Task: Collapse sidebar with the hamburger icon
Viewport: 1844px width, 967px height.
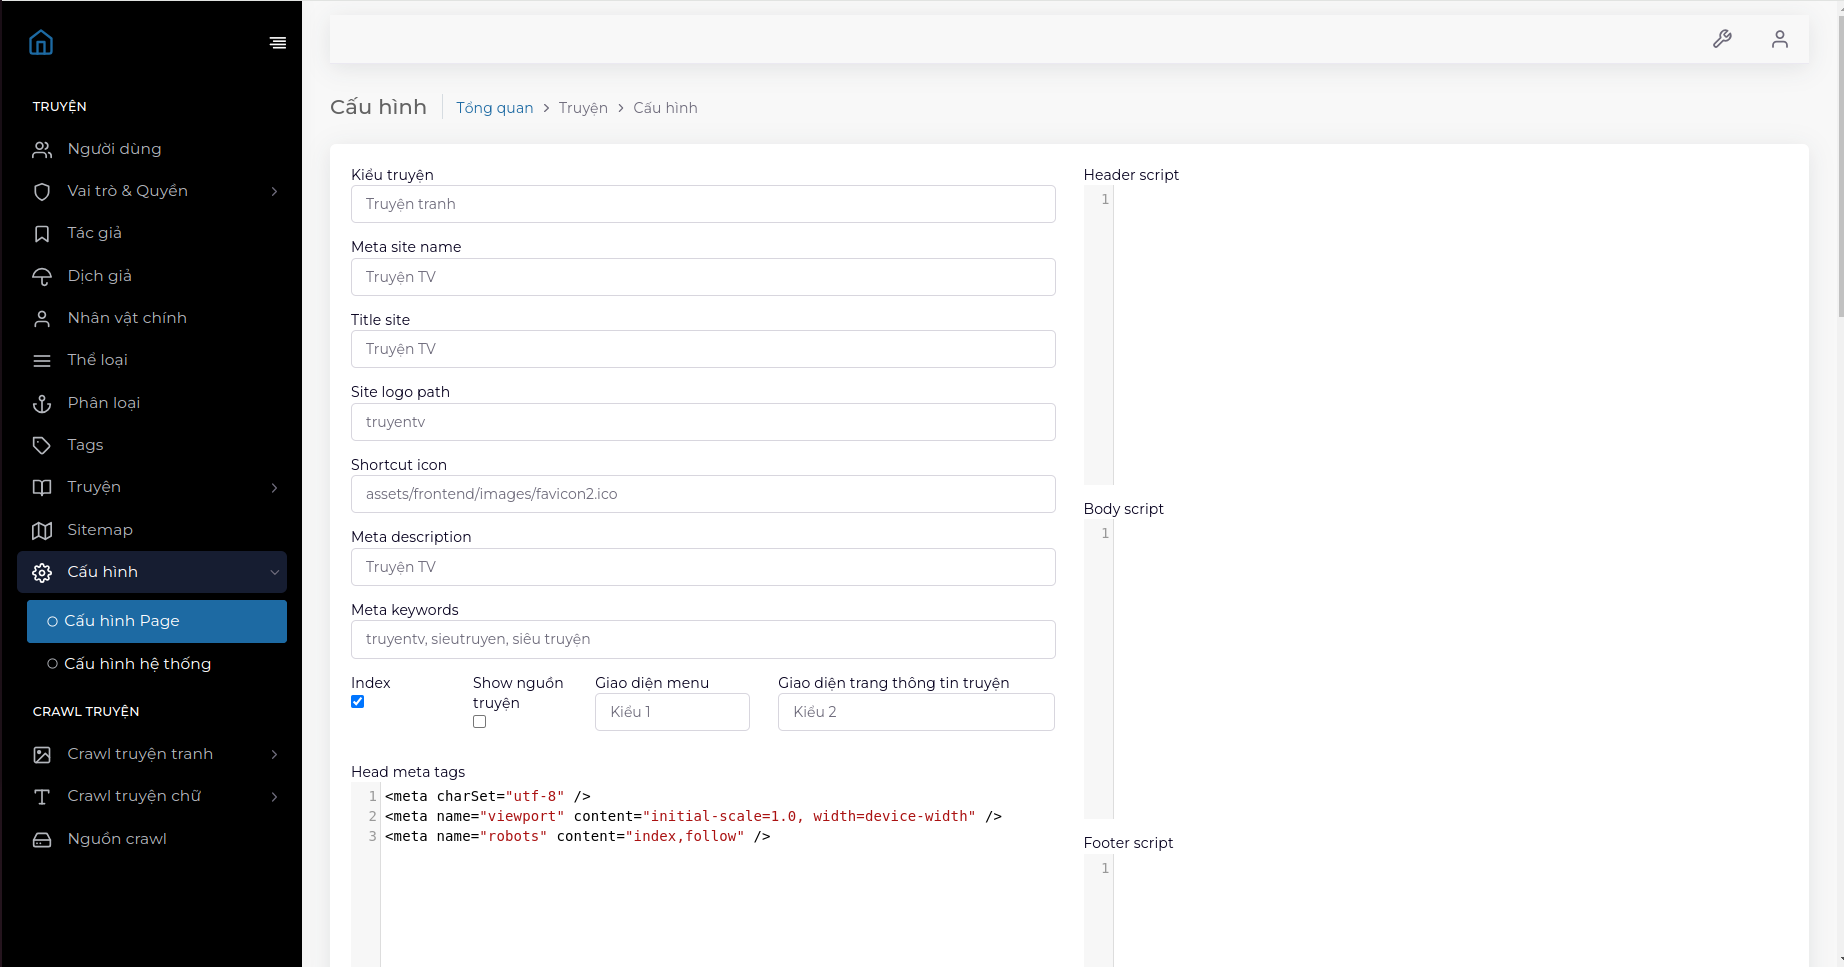Action: point(278,43)
